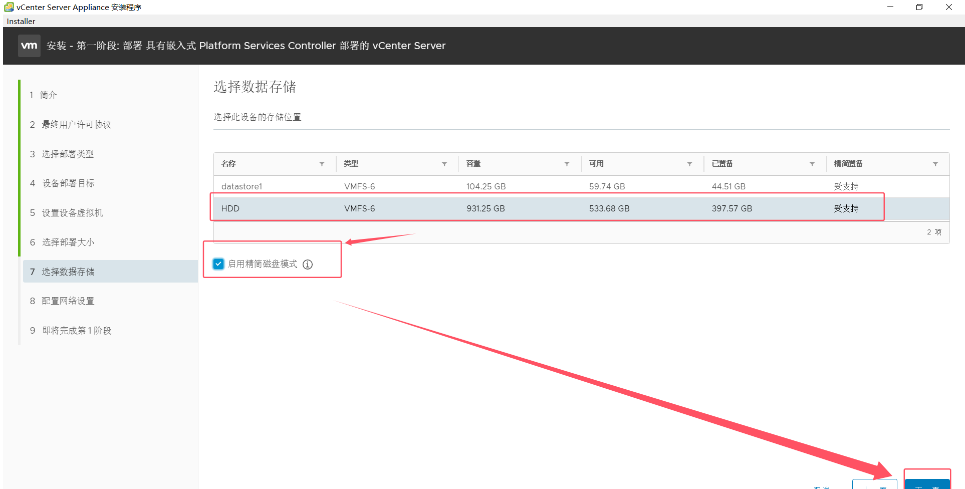Click VMFS-6 in the HDD row

pyautogui.click(x=359, y=209)
